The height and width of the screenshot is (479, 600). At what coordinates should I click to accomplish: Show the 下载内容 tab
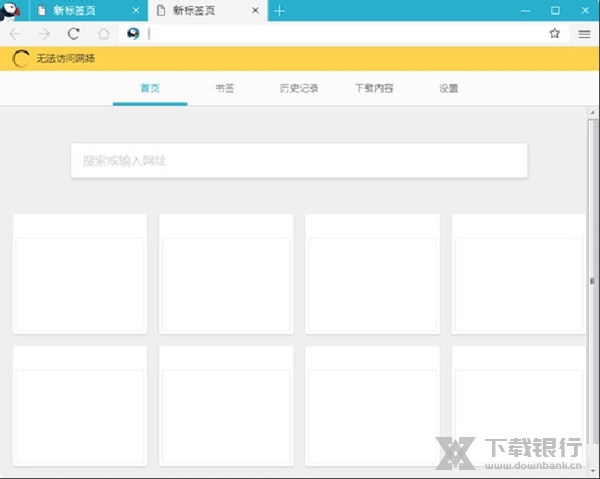[374, 88]
